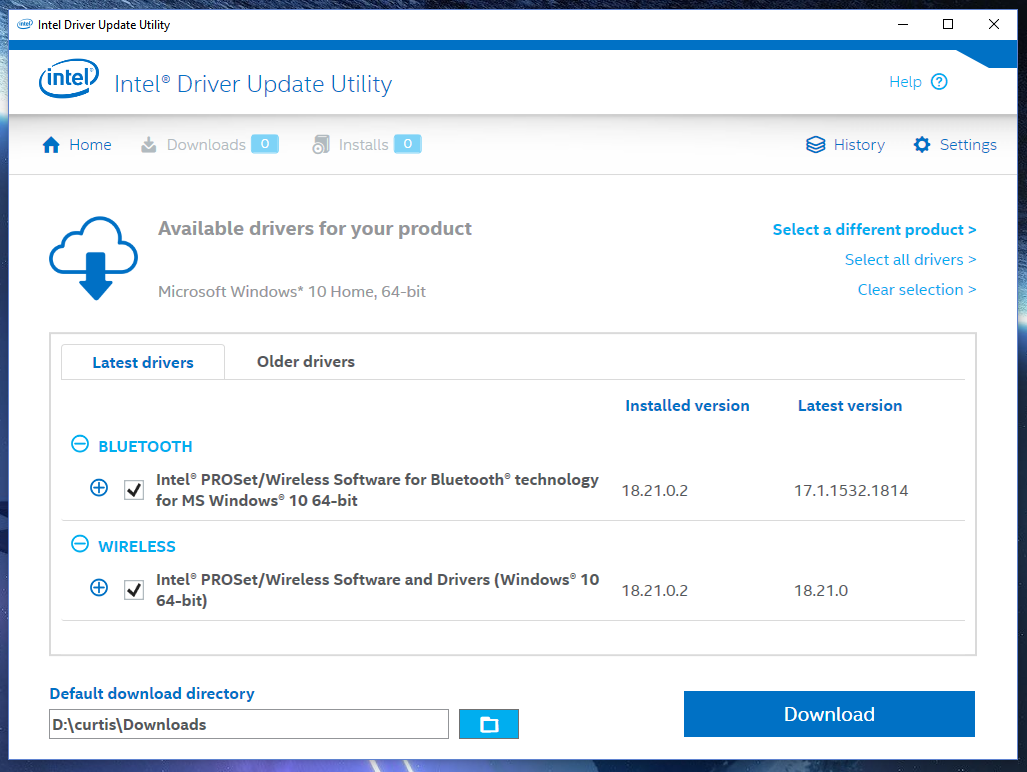Minimize the Intel Driver Update Utility window

tap(903, 24)
